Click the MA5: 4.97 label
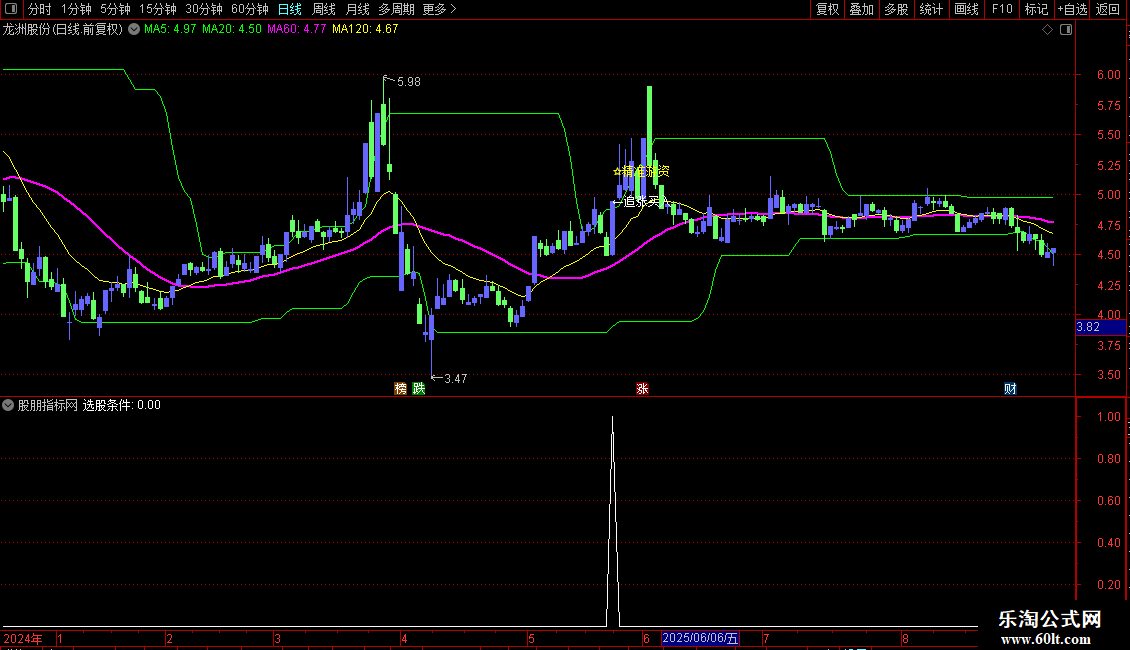The width and height of the screenshot is (1130, 650). pyautogui.click(x=170, y=29)
